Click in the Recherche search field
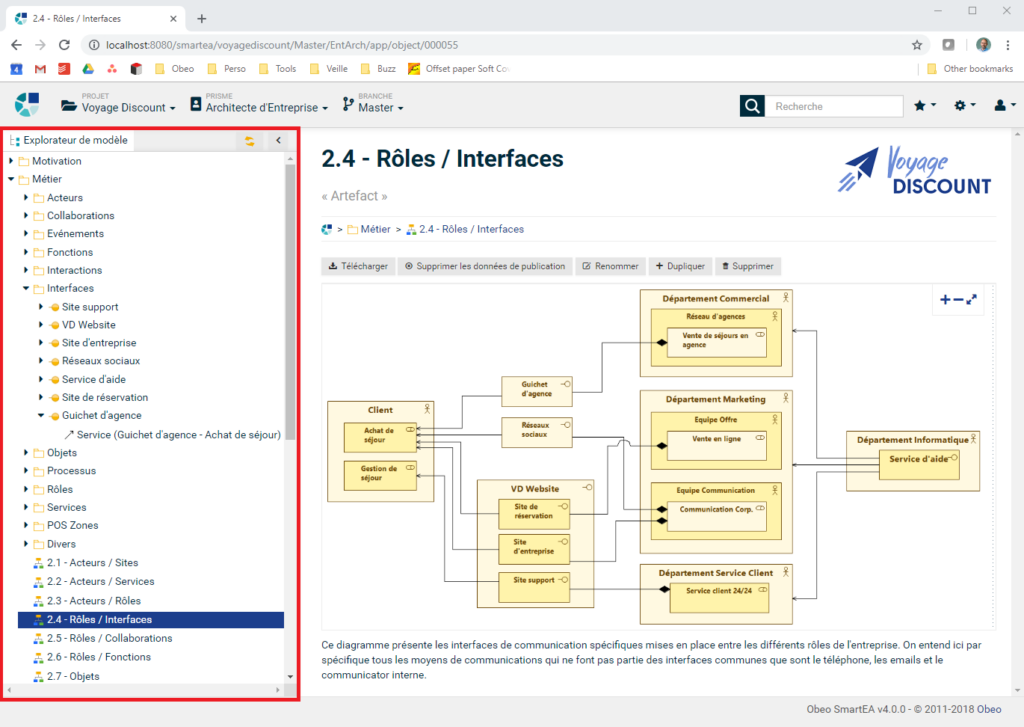 (840, 105)
